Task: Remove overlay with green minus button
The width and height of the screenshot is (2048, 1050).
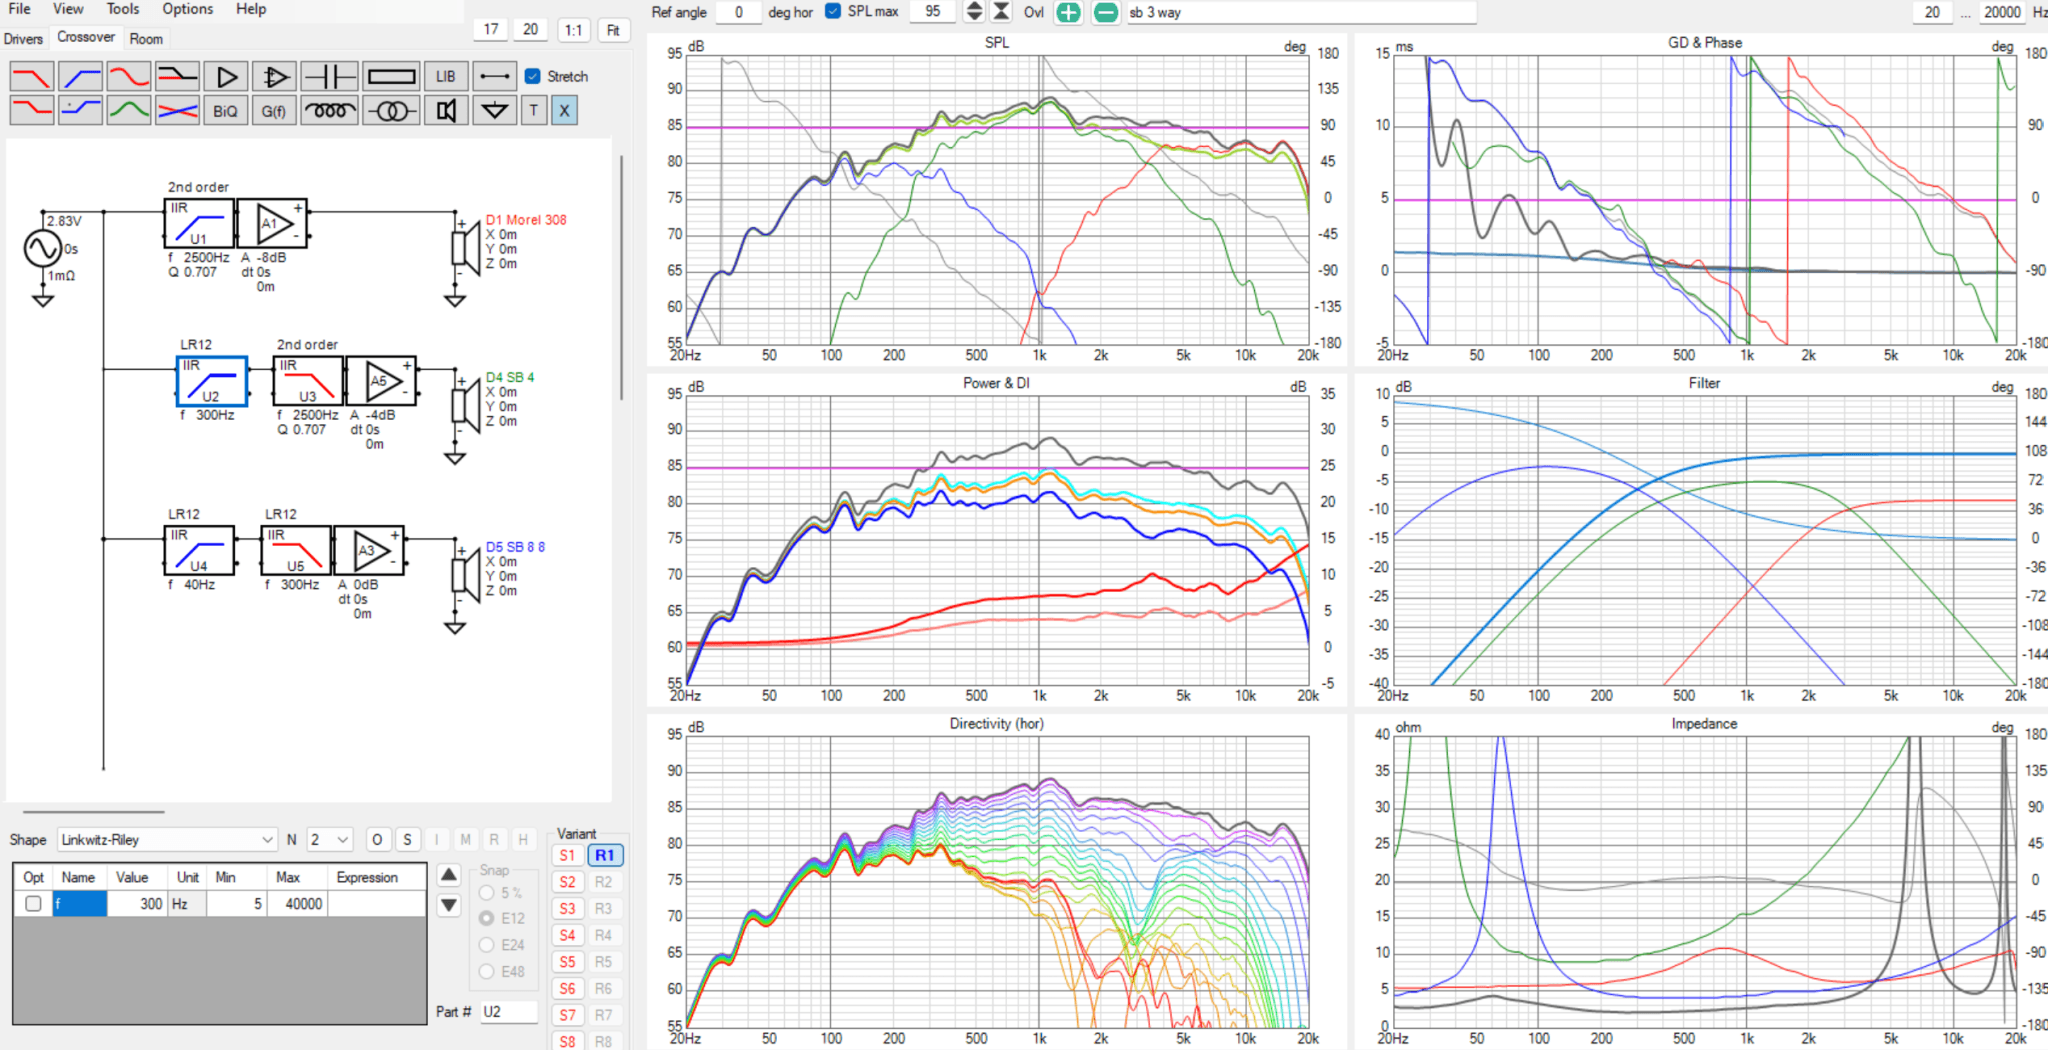Action: pyautogui.click(x=1105, y=13)
